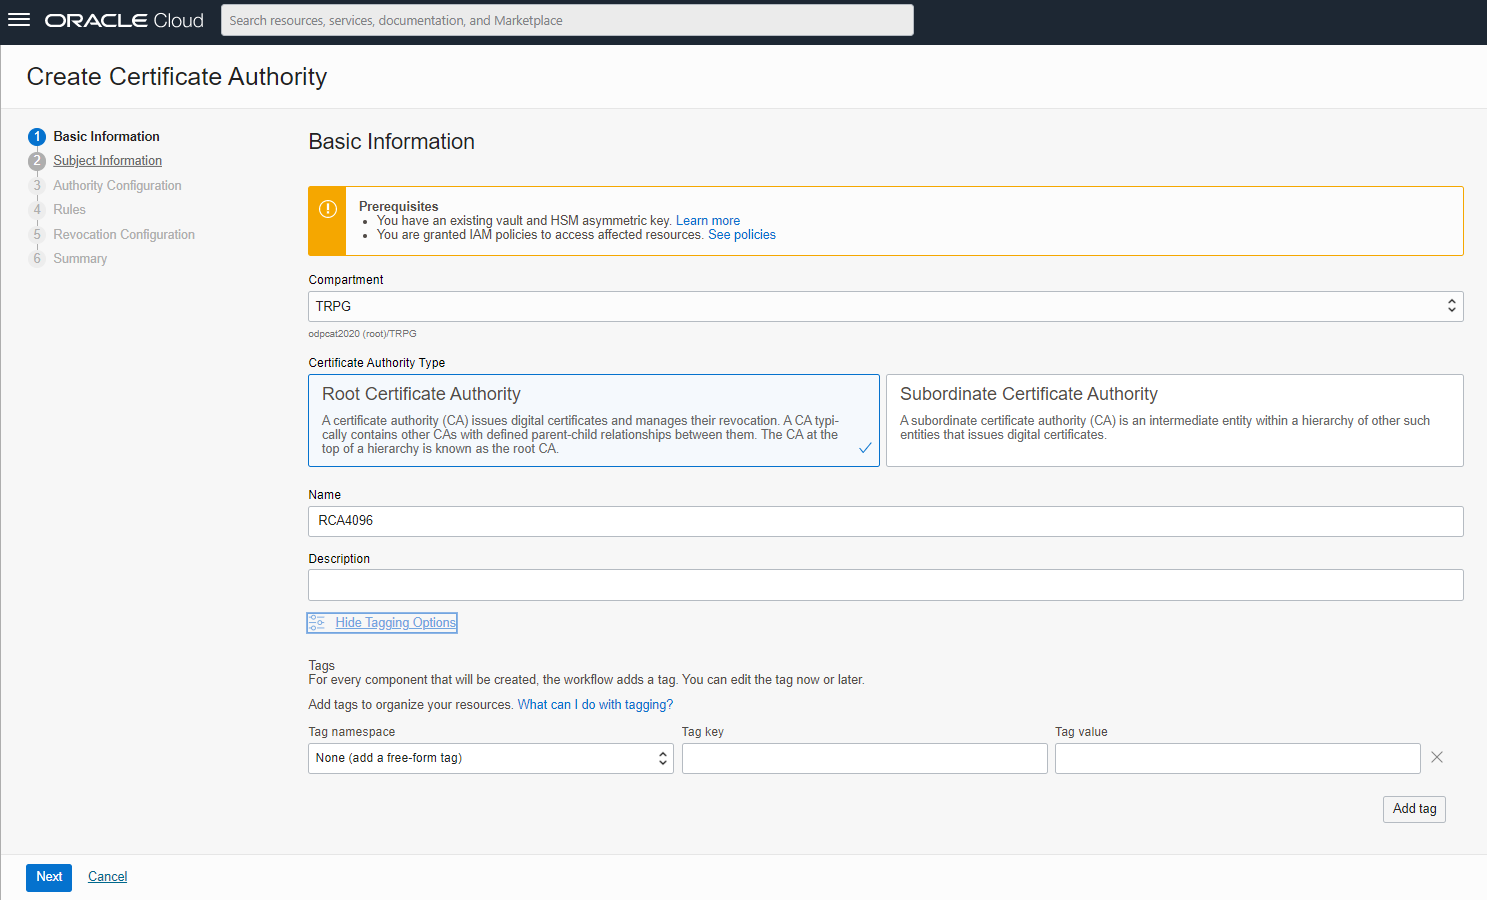The height and width of the screenshot is (900, 1487).
Task: Click the Description input field
Action: pyautogui.click(x=886, y=585)
